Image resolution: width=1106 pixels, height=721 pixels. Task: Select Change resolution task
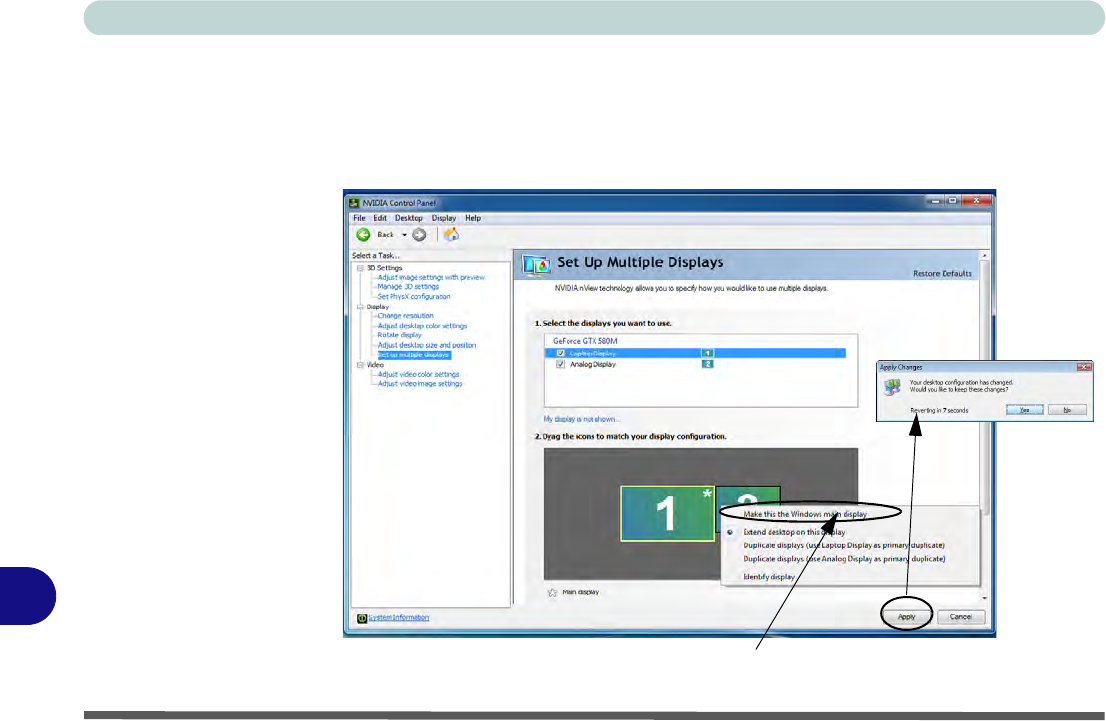(x=405, y=316)
